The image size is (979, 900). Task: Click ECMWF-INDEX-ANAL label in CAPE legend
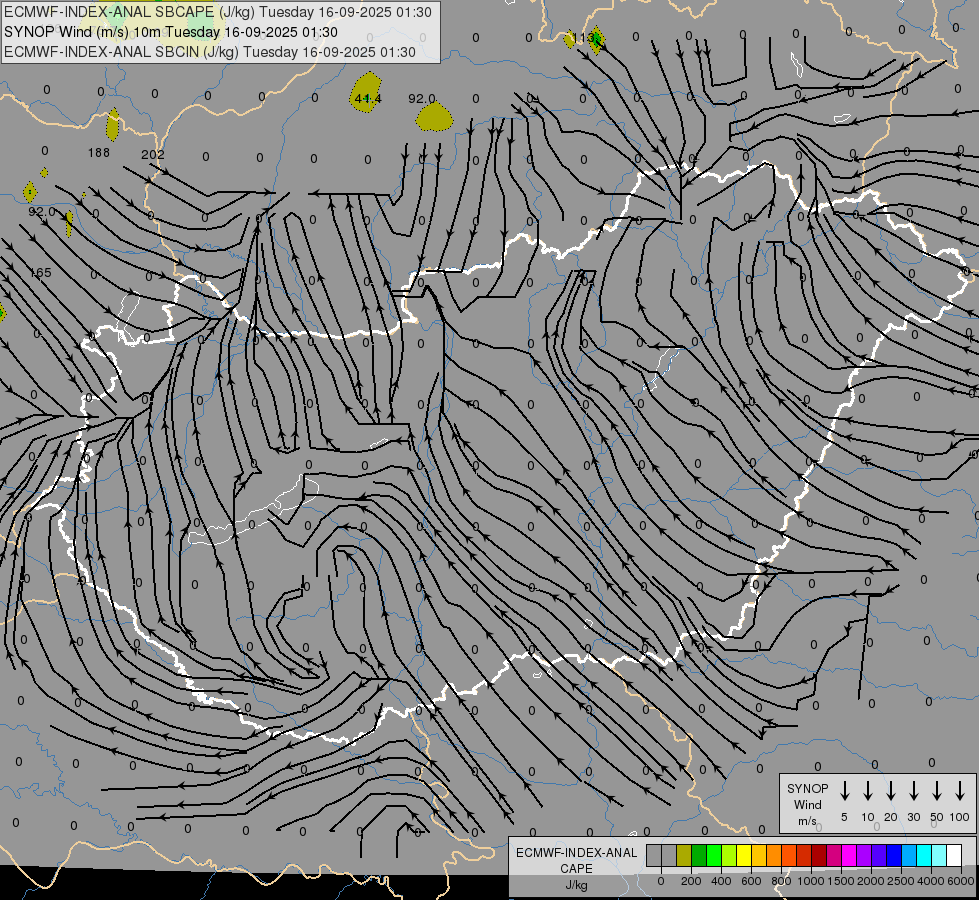point(576,853)
